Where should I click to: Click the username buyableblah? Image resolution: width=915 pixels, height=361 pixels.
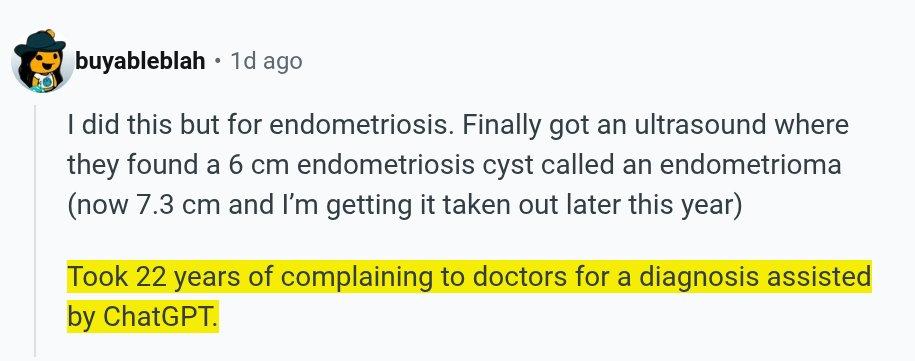point(140,61)
